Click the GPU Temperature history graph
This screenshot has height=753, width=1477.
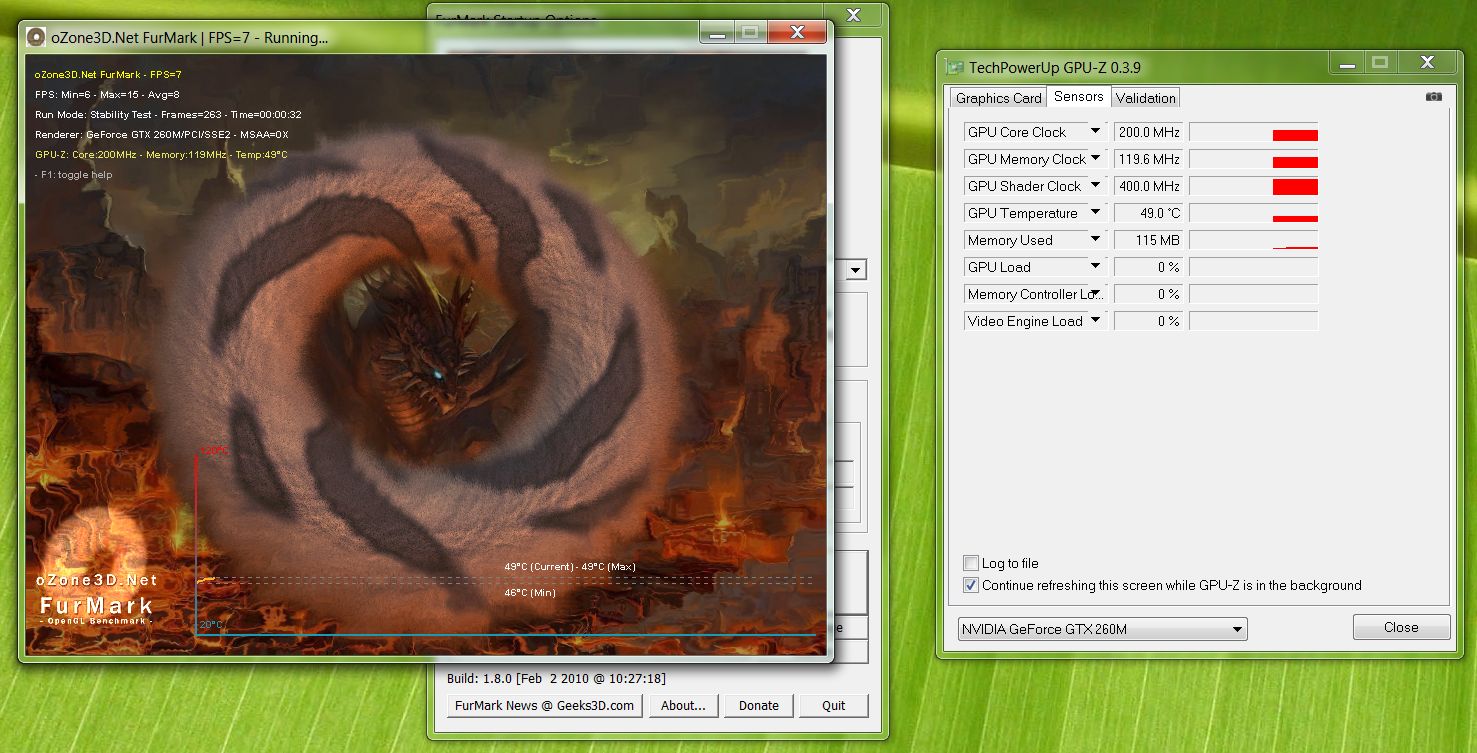[x=1253, y=213]
